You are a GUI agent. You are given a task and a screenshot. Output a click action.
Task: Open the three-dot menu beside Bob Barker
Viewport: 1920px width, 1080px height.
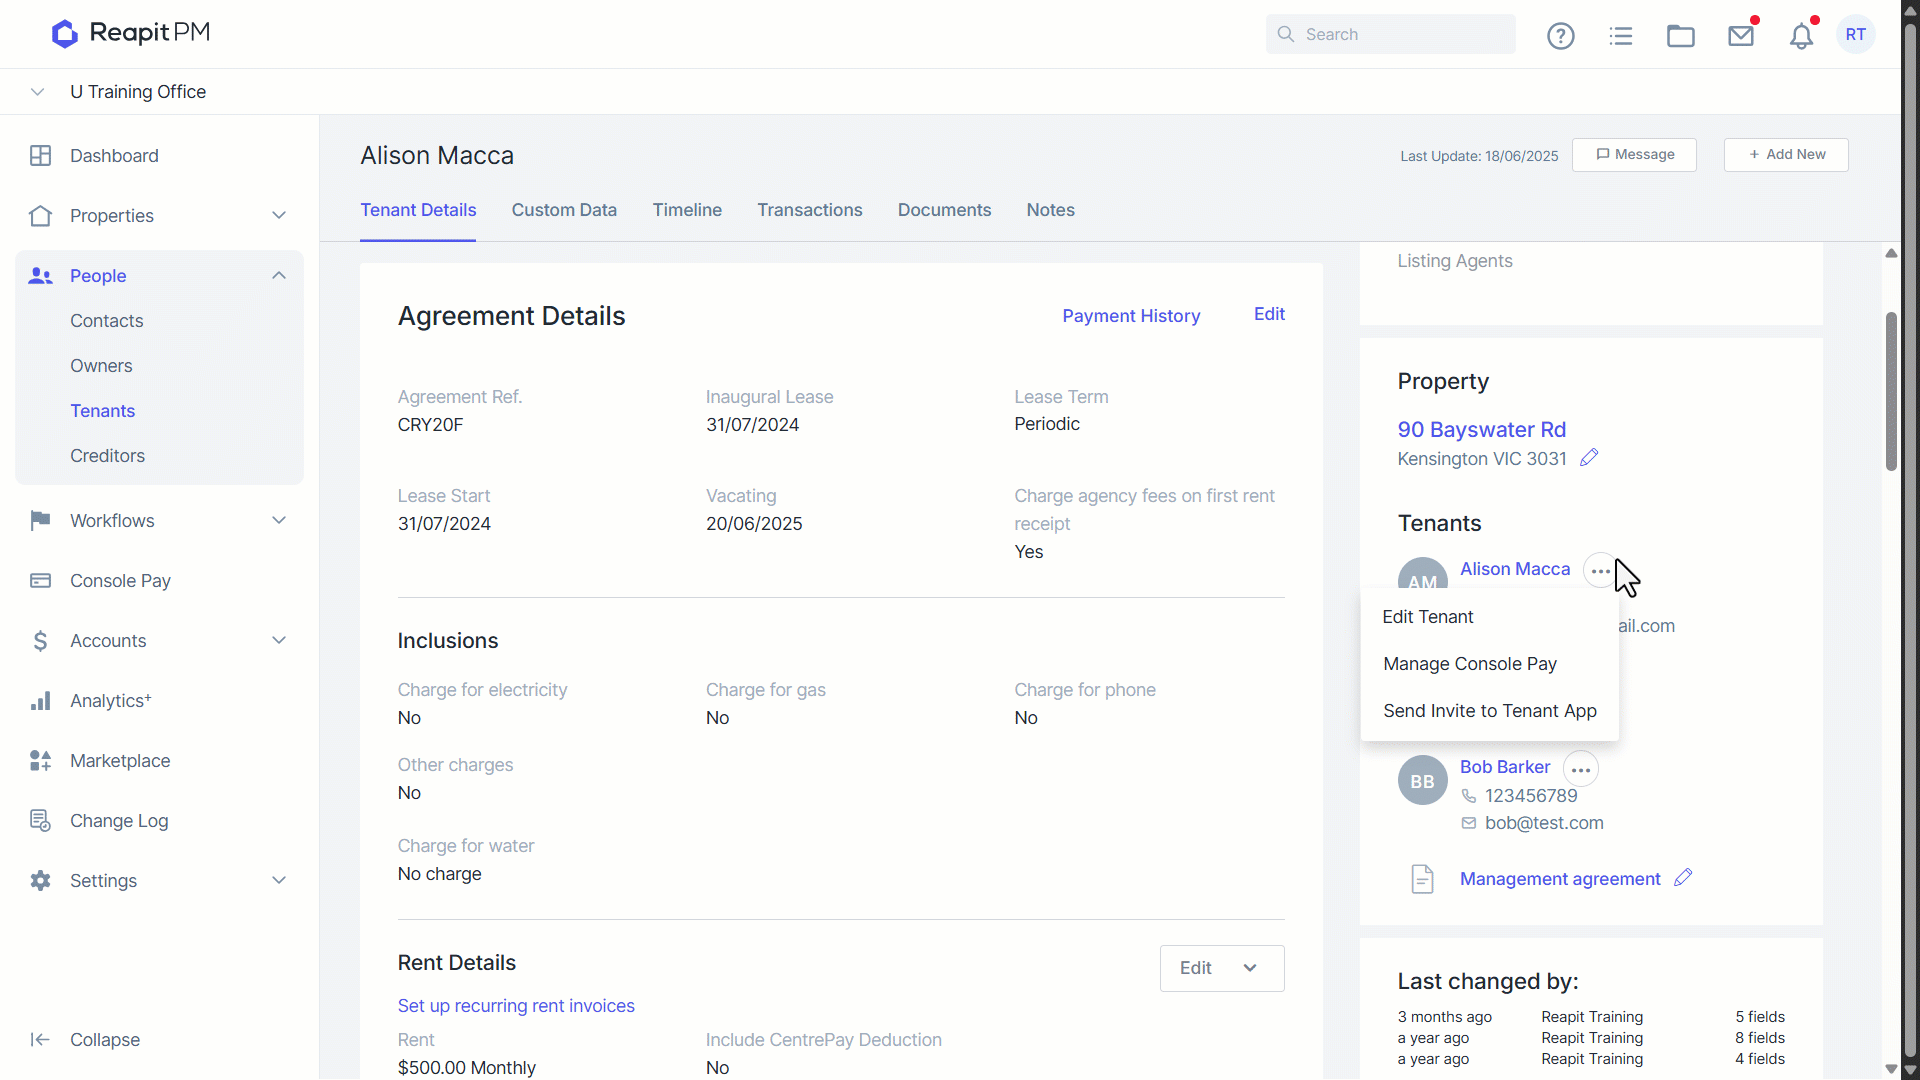tap(1581, 769)
